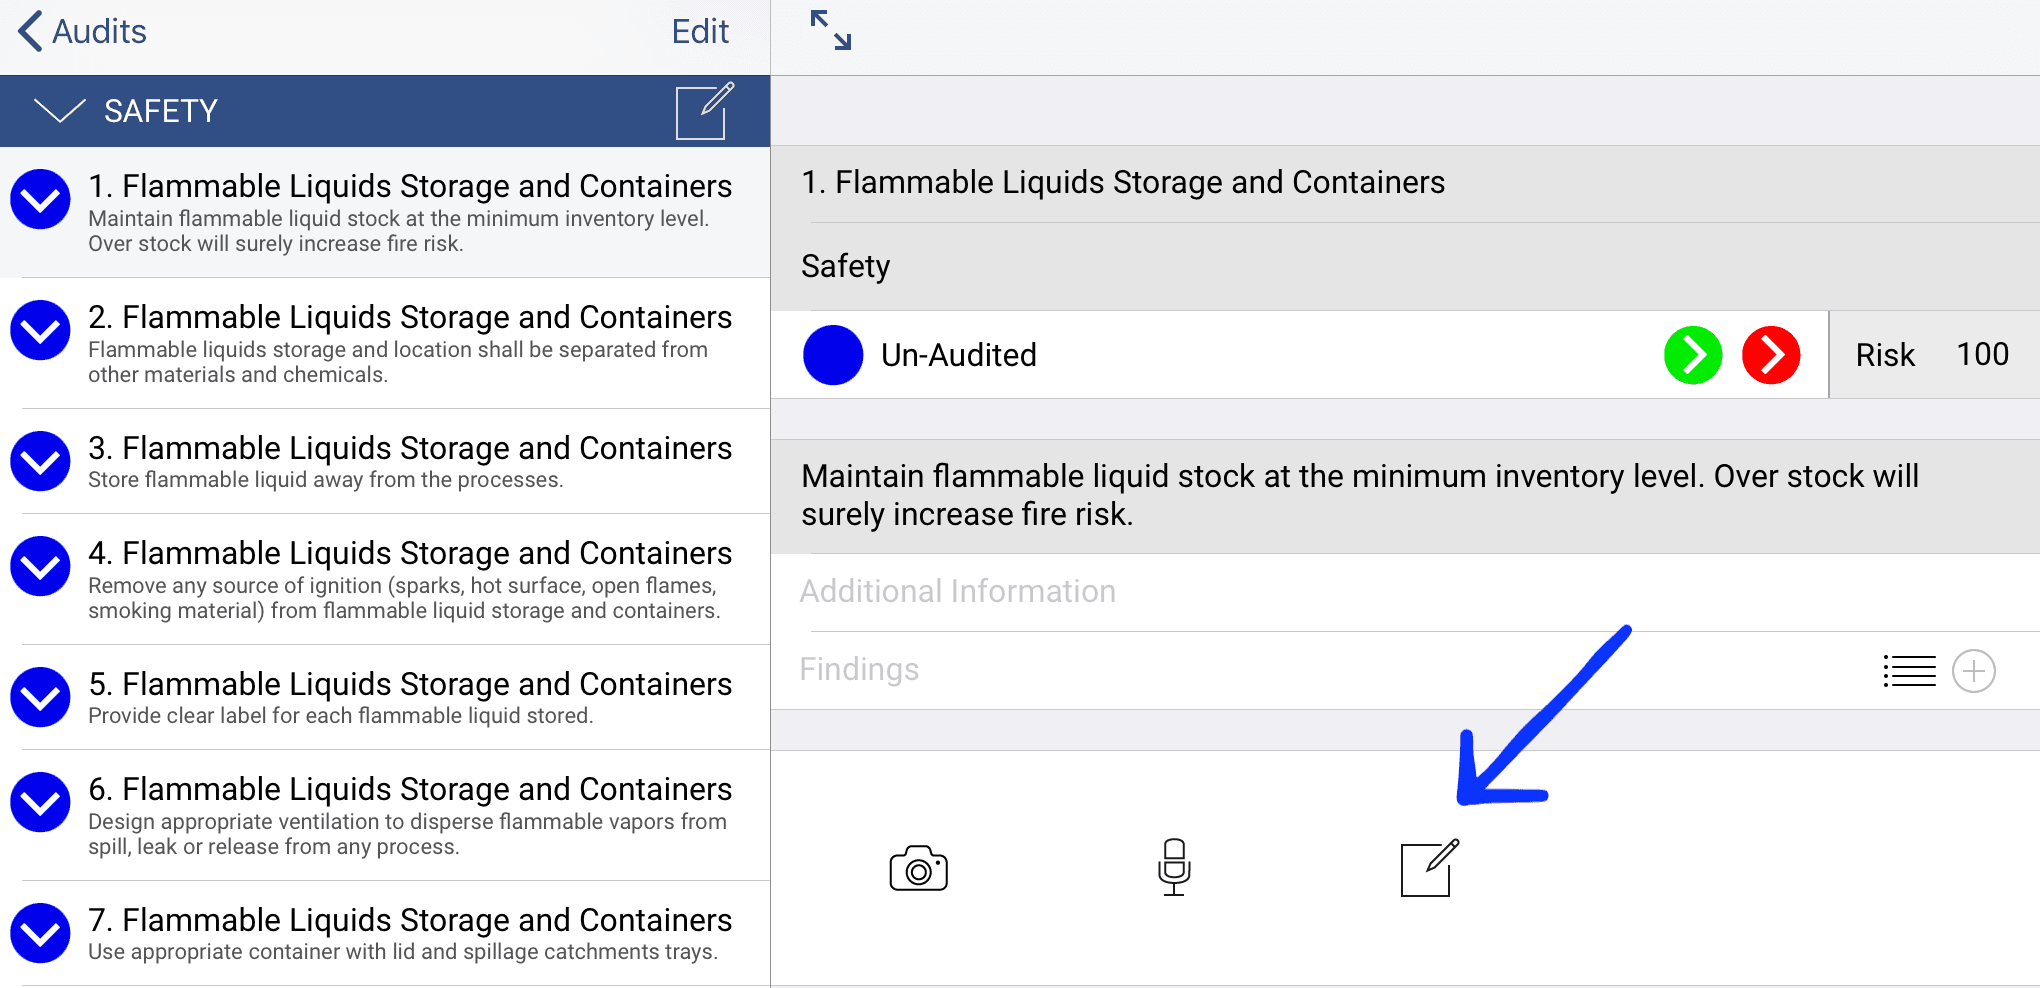This screenshot has height=988, width=2040.
Task: Add a finding with the plus icon
Action: click(1974, 671)
